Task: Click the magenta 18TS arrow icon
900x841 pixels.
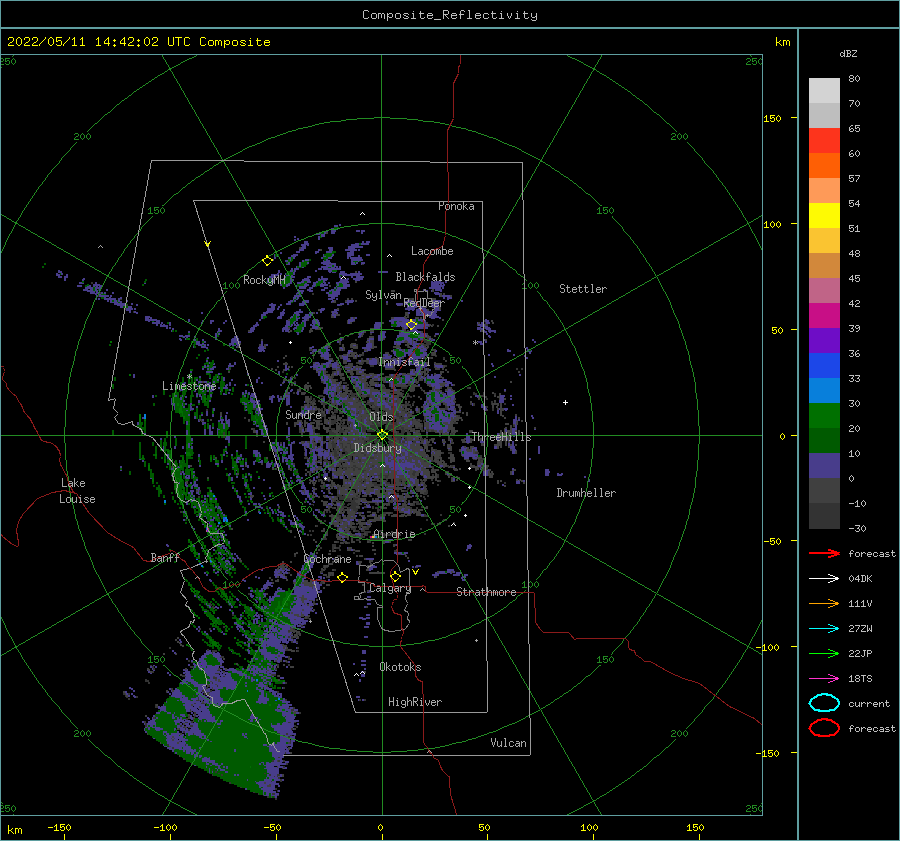Action: point(824,679)
